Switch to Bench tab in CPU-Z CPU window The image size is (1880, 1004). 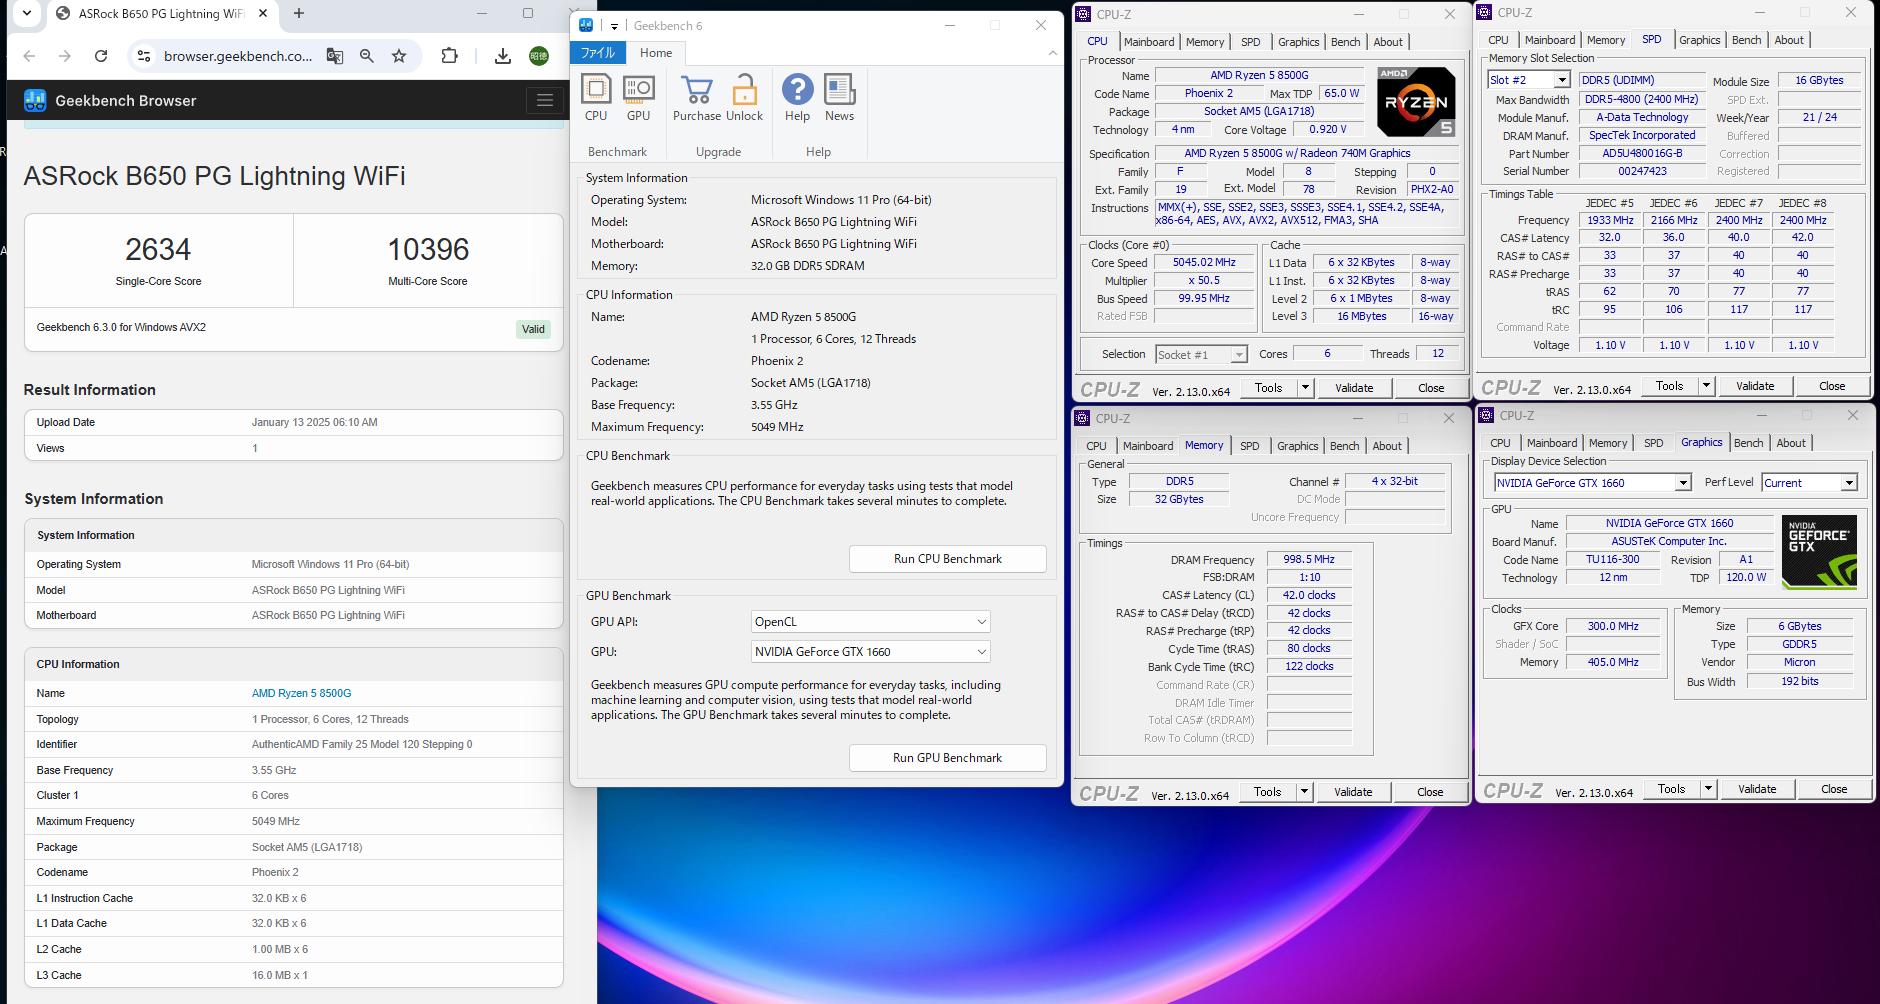1346,42
